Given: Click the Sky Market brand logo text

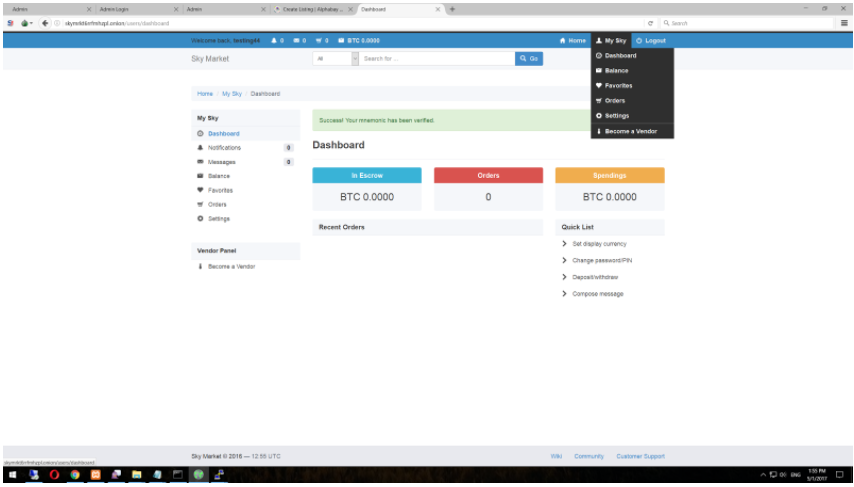Looking at the screenshot, I should tap(210, 59).
